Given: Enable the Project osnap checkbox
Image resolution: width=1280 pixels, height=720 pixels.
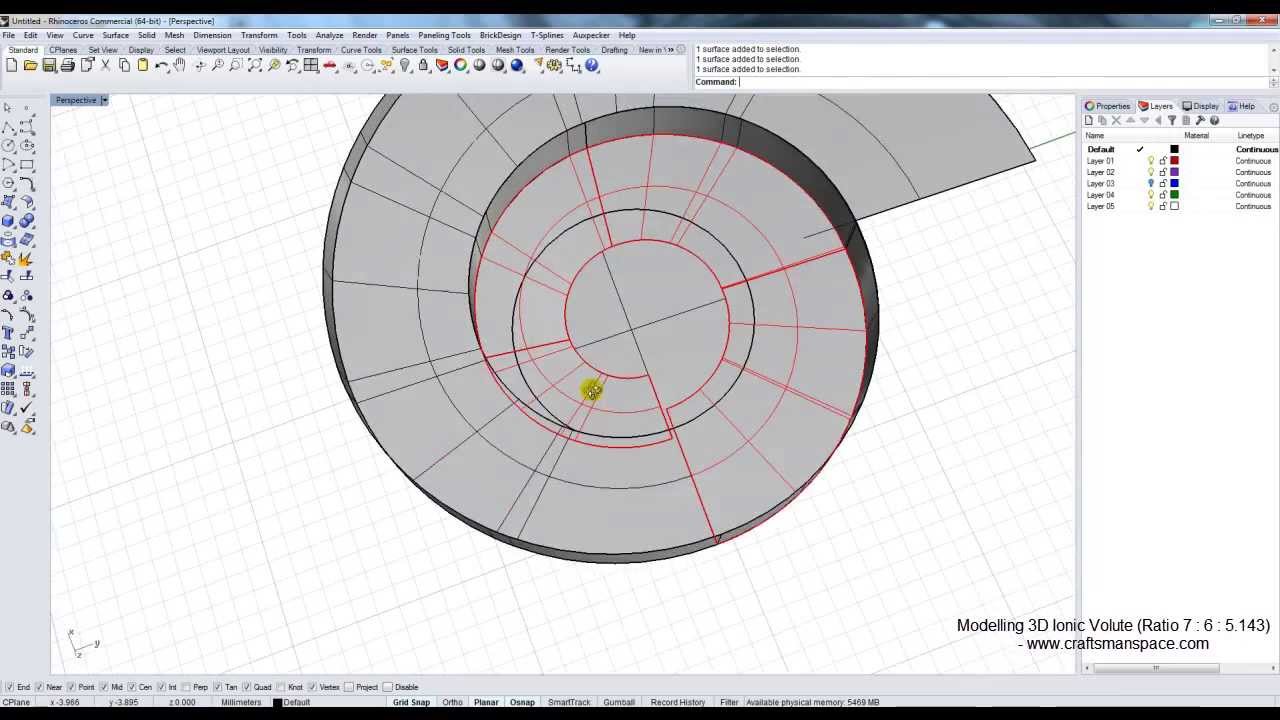Looking at the screenshot, I should coord(349,687).
